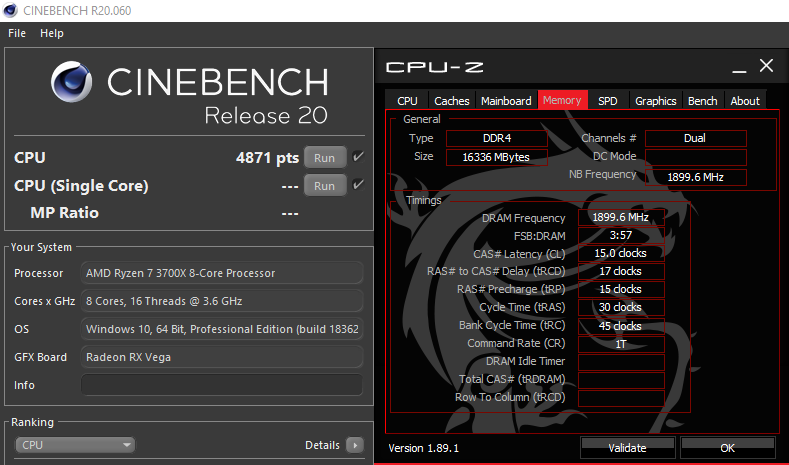
Task: Click the Channels # value Dual
Action: click(x=695, y=138)
